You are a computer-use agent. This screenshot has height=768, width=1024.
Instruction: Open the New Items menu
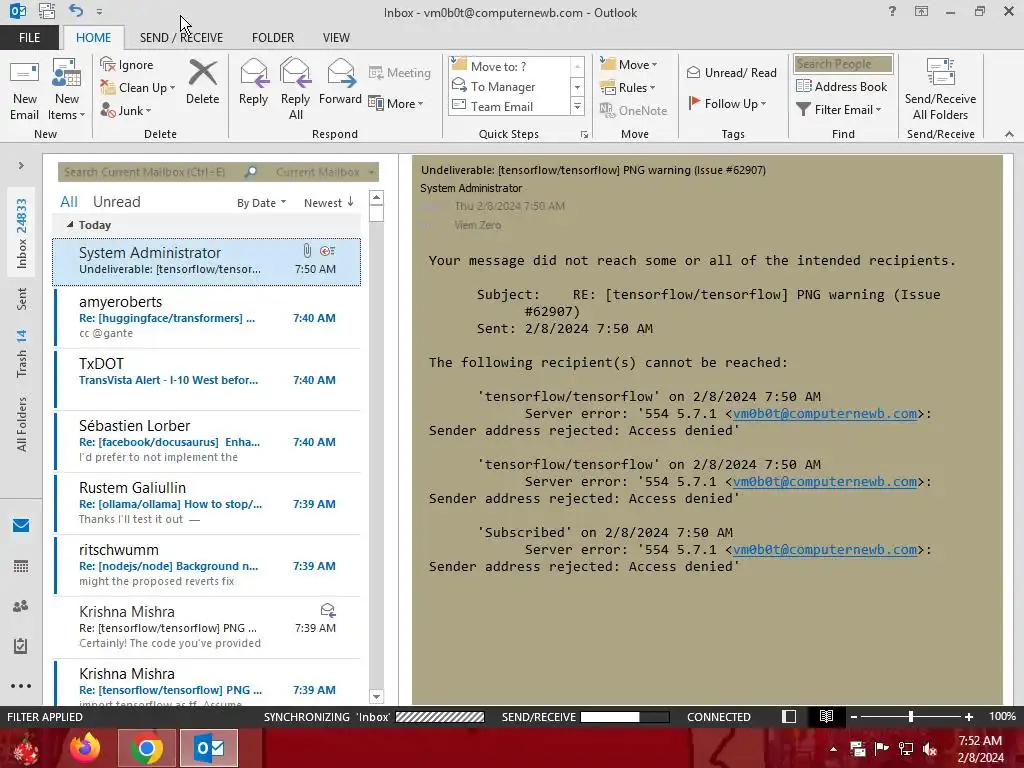[67, 90]
